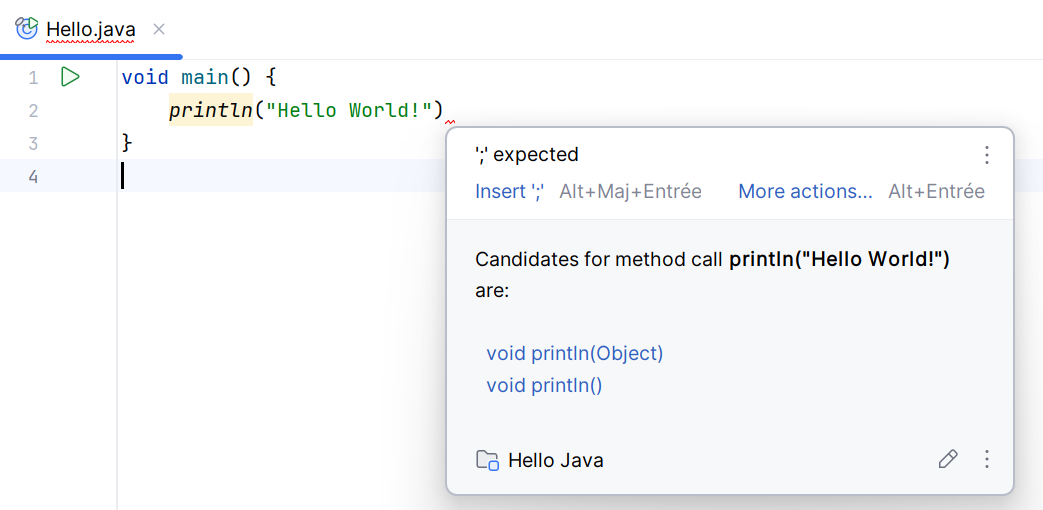Click the "Hello World!" string literal
This screenshot has width=1043, height=510.
point(347,110)
